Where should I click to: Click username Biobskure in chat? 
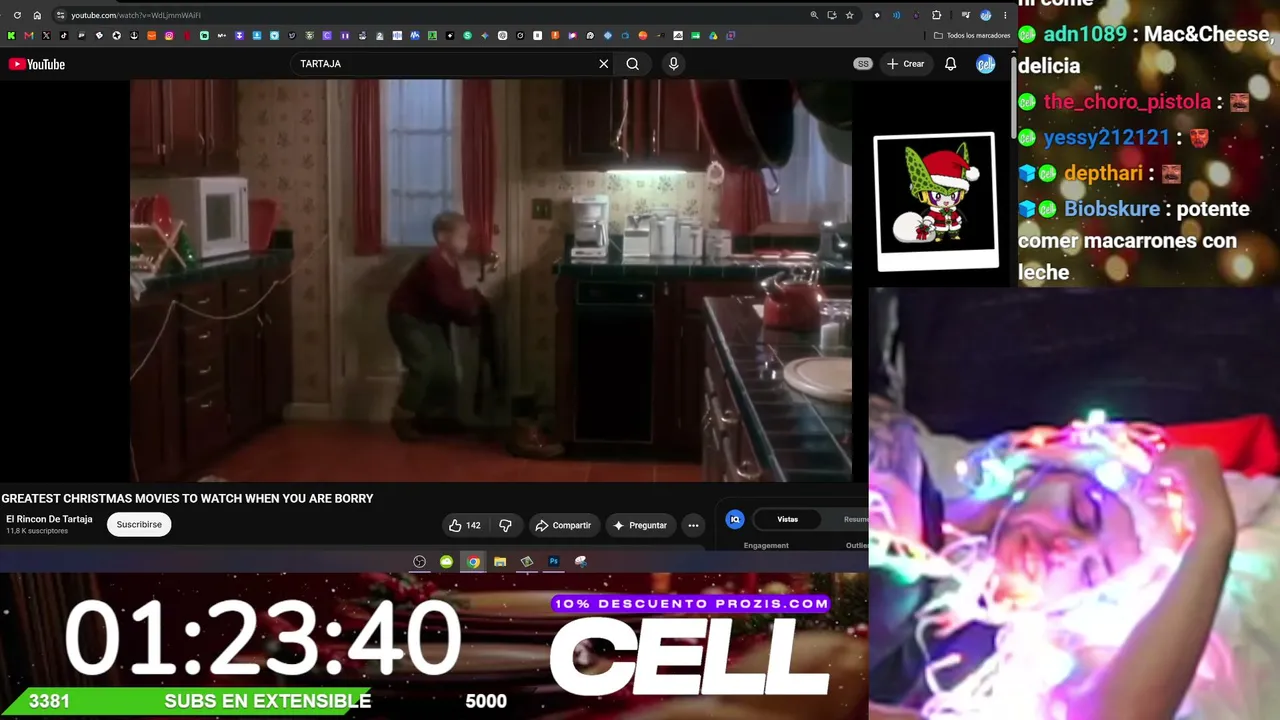[x=1112, y=209]
